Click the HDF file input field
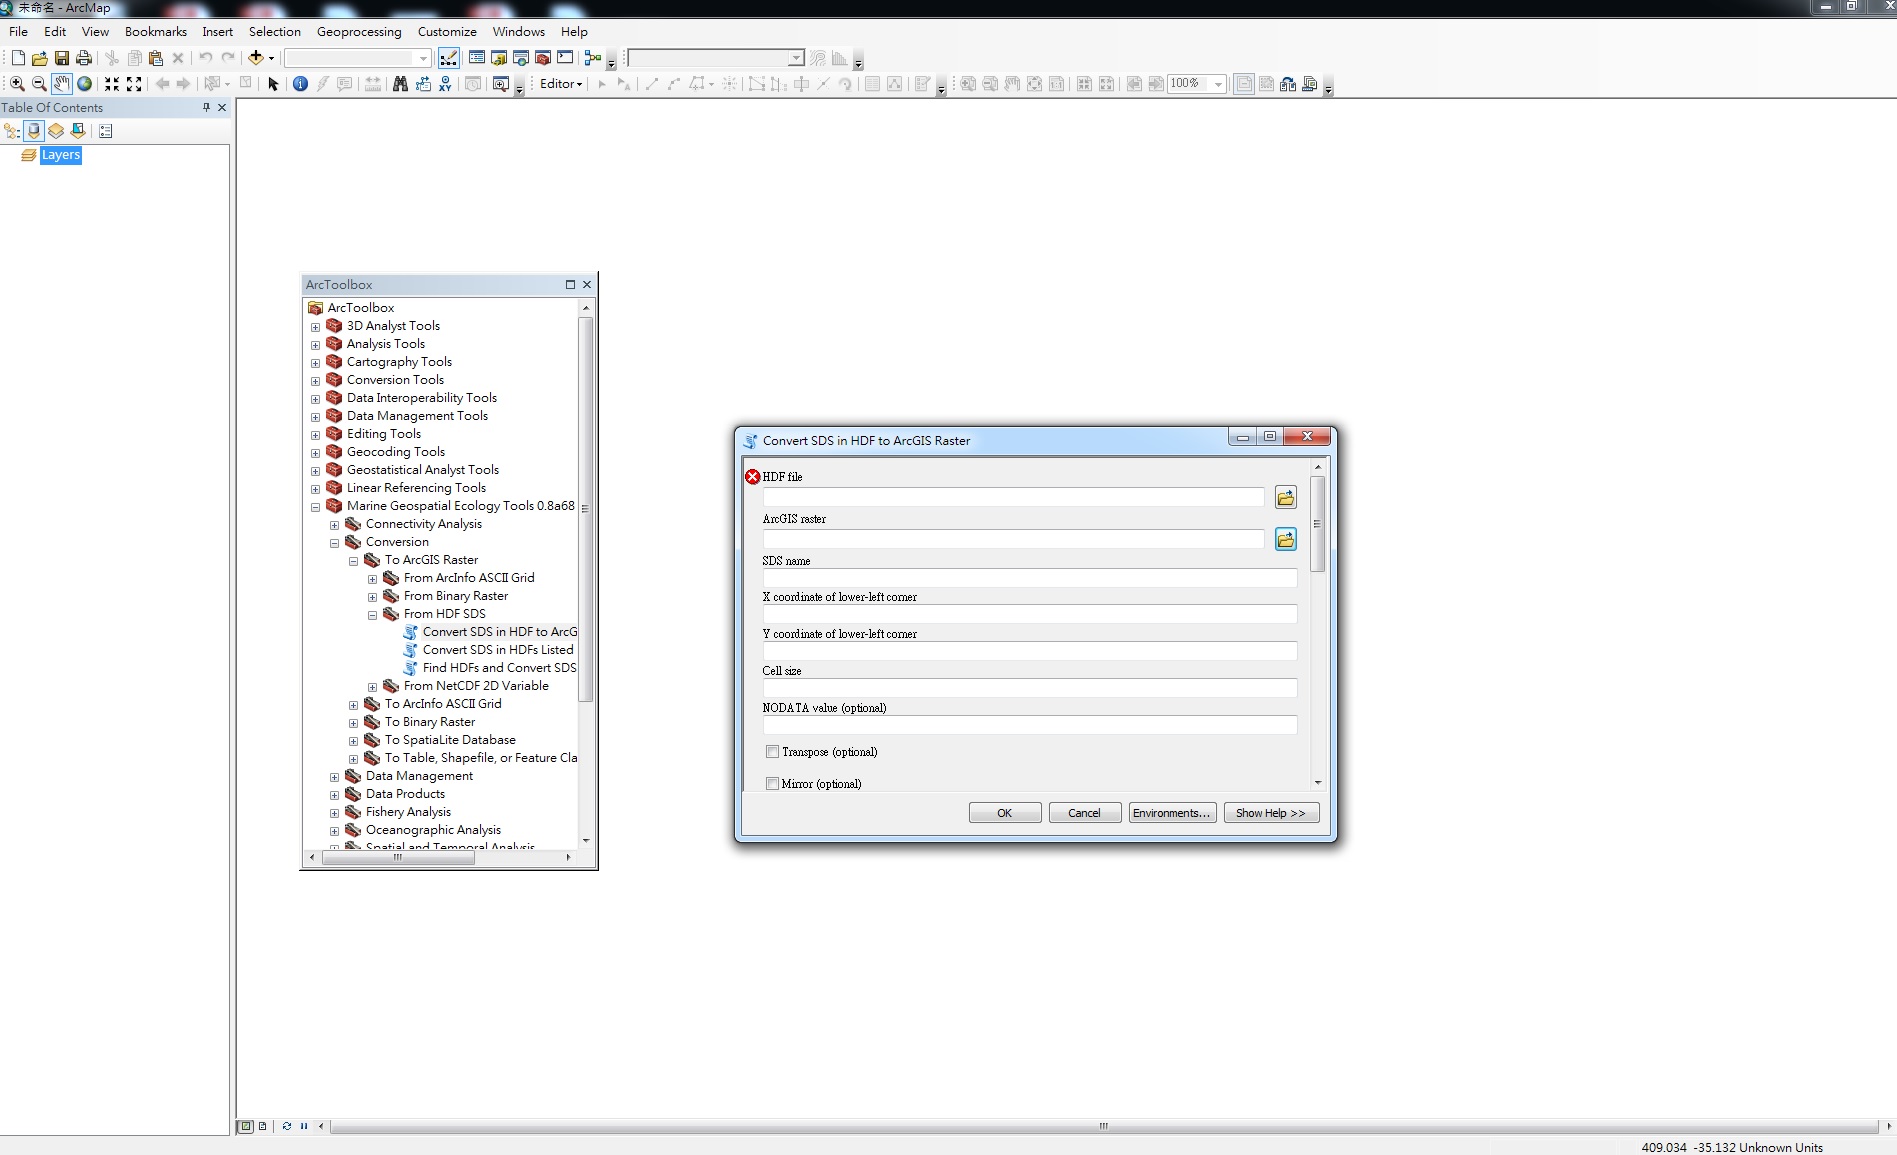Screen dimensions: 1897x1155 (1014, 497)
